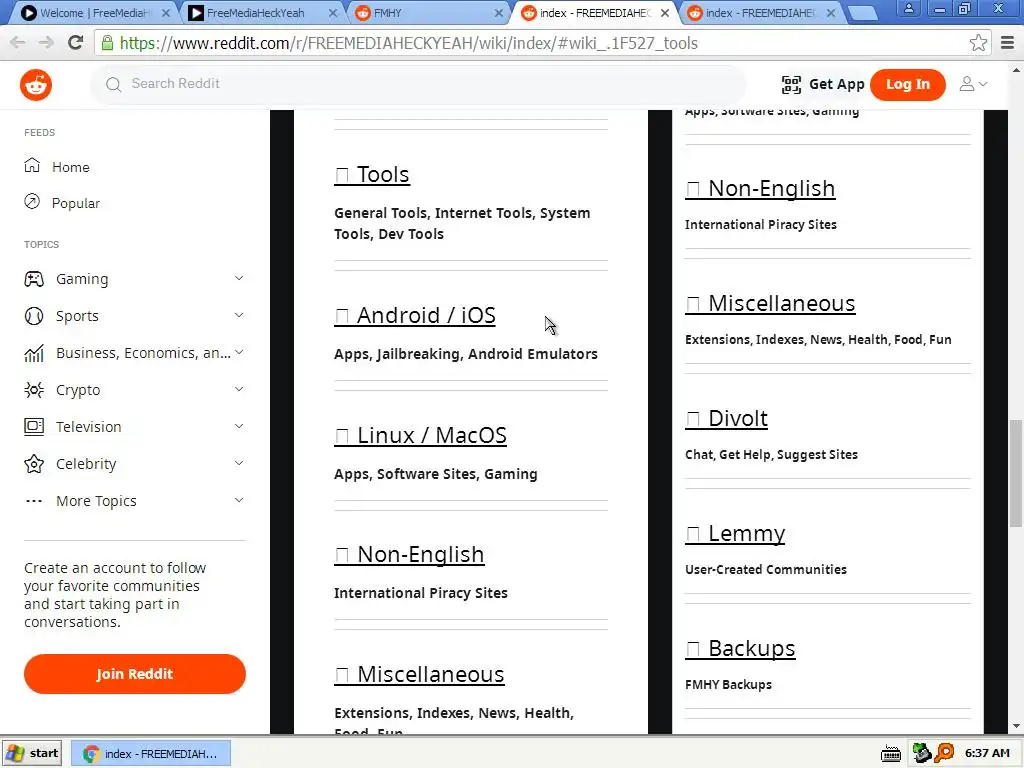The height and width of the screenshot is (768, 1024).
Task: Expand the More Topics chevron
Action: [x=239, y=500]
